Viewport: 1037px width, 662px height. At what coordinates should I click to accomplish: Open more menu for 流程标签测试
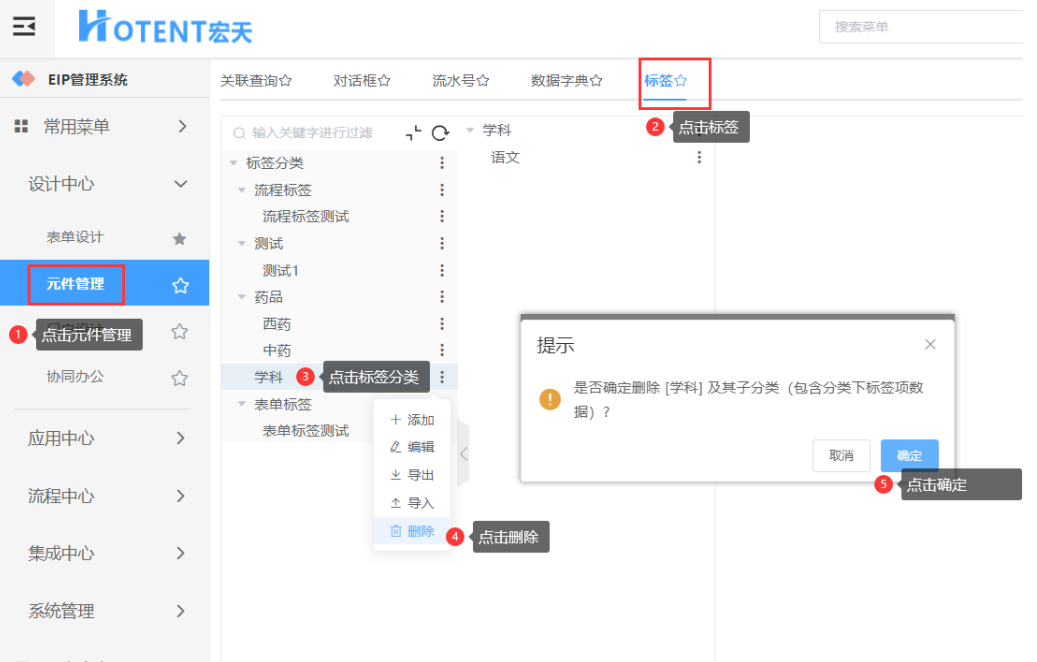pyautogui.click(x=442, y=216)
